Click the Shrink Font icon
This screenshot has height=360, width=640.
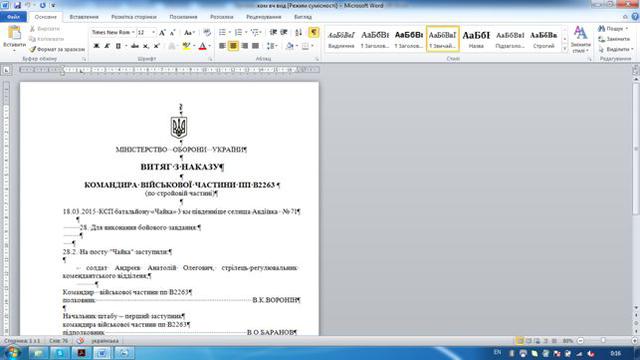172,33
